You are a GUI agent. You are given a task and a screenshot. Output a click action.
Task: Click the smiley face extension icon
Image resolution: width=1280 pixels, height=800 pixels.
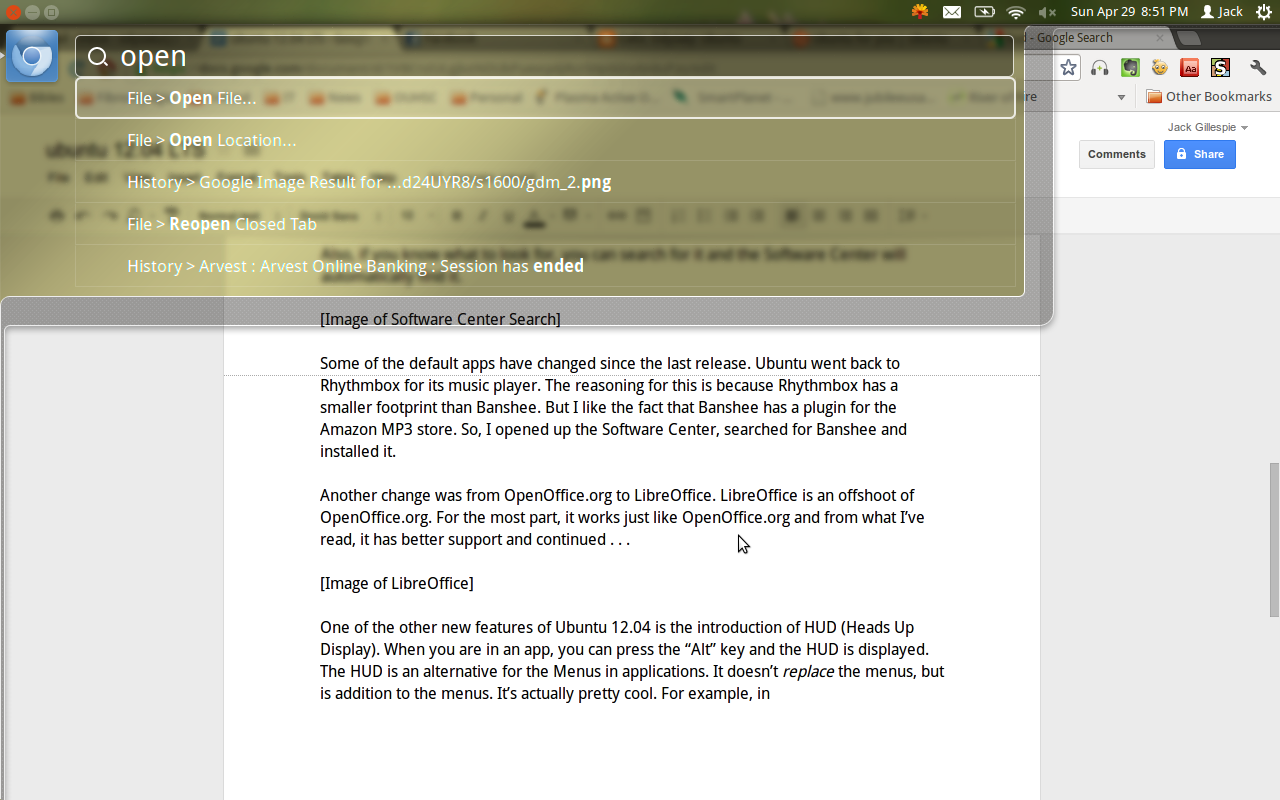(1160, 68)
